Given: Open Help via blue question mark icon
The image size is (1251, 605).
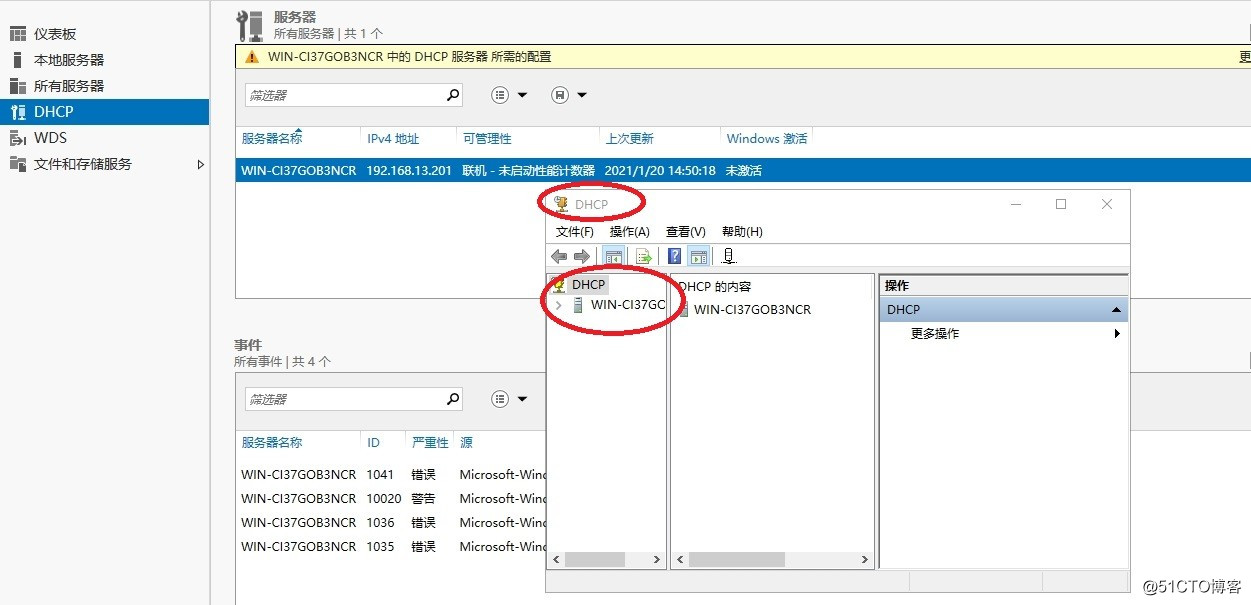Looking at the screenshot, I should coord(675,256).
